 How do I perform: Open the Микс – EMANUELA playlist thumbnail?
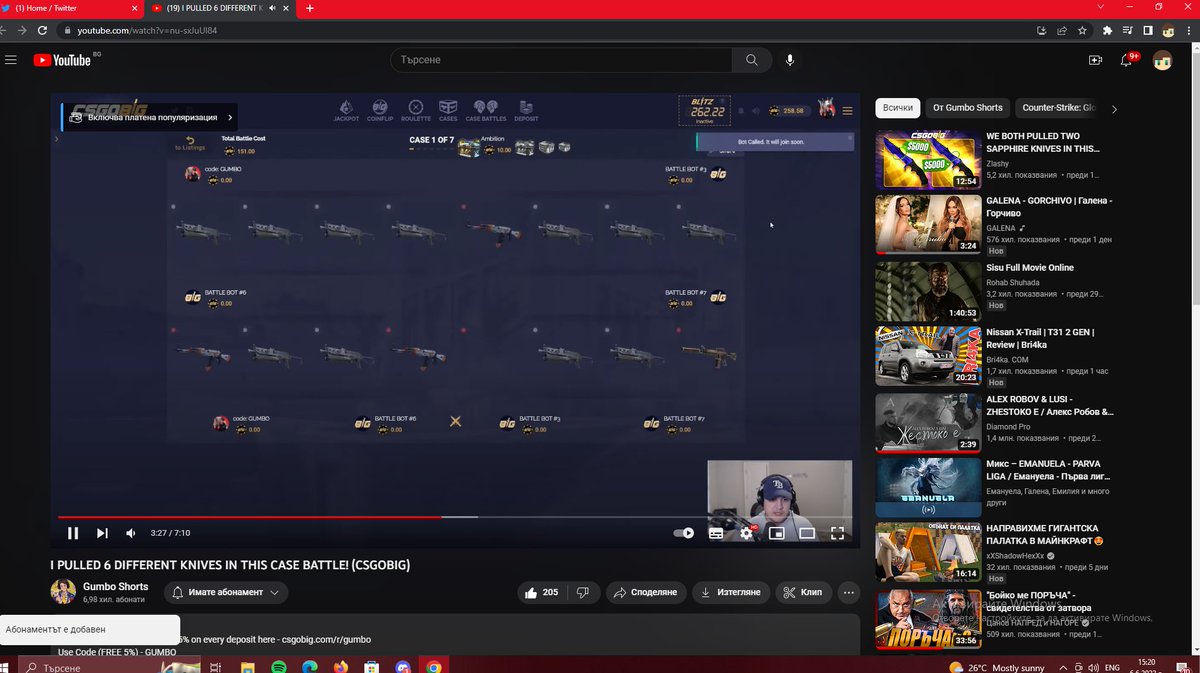(927, 488)
